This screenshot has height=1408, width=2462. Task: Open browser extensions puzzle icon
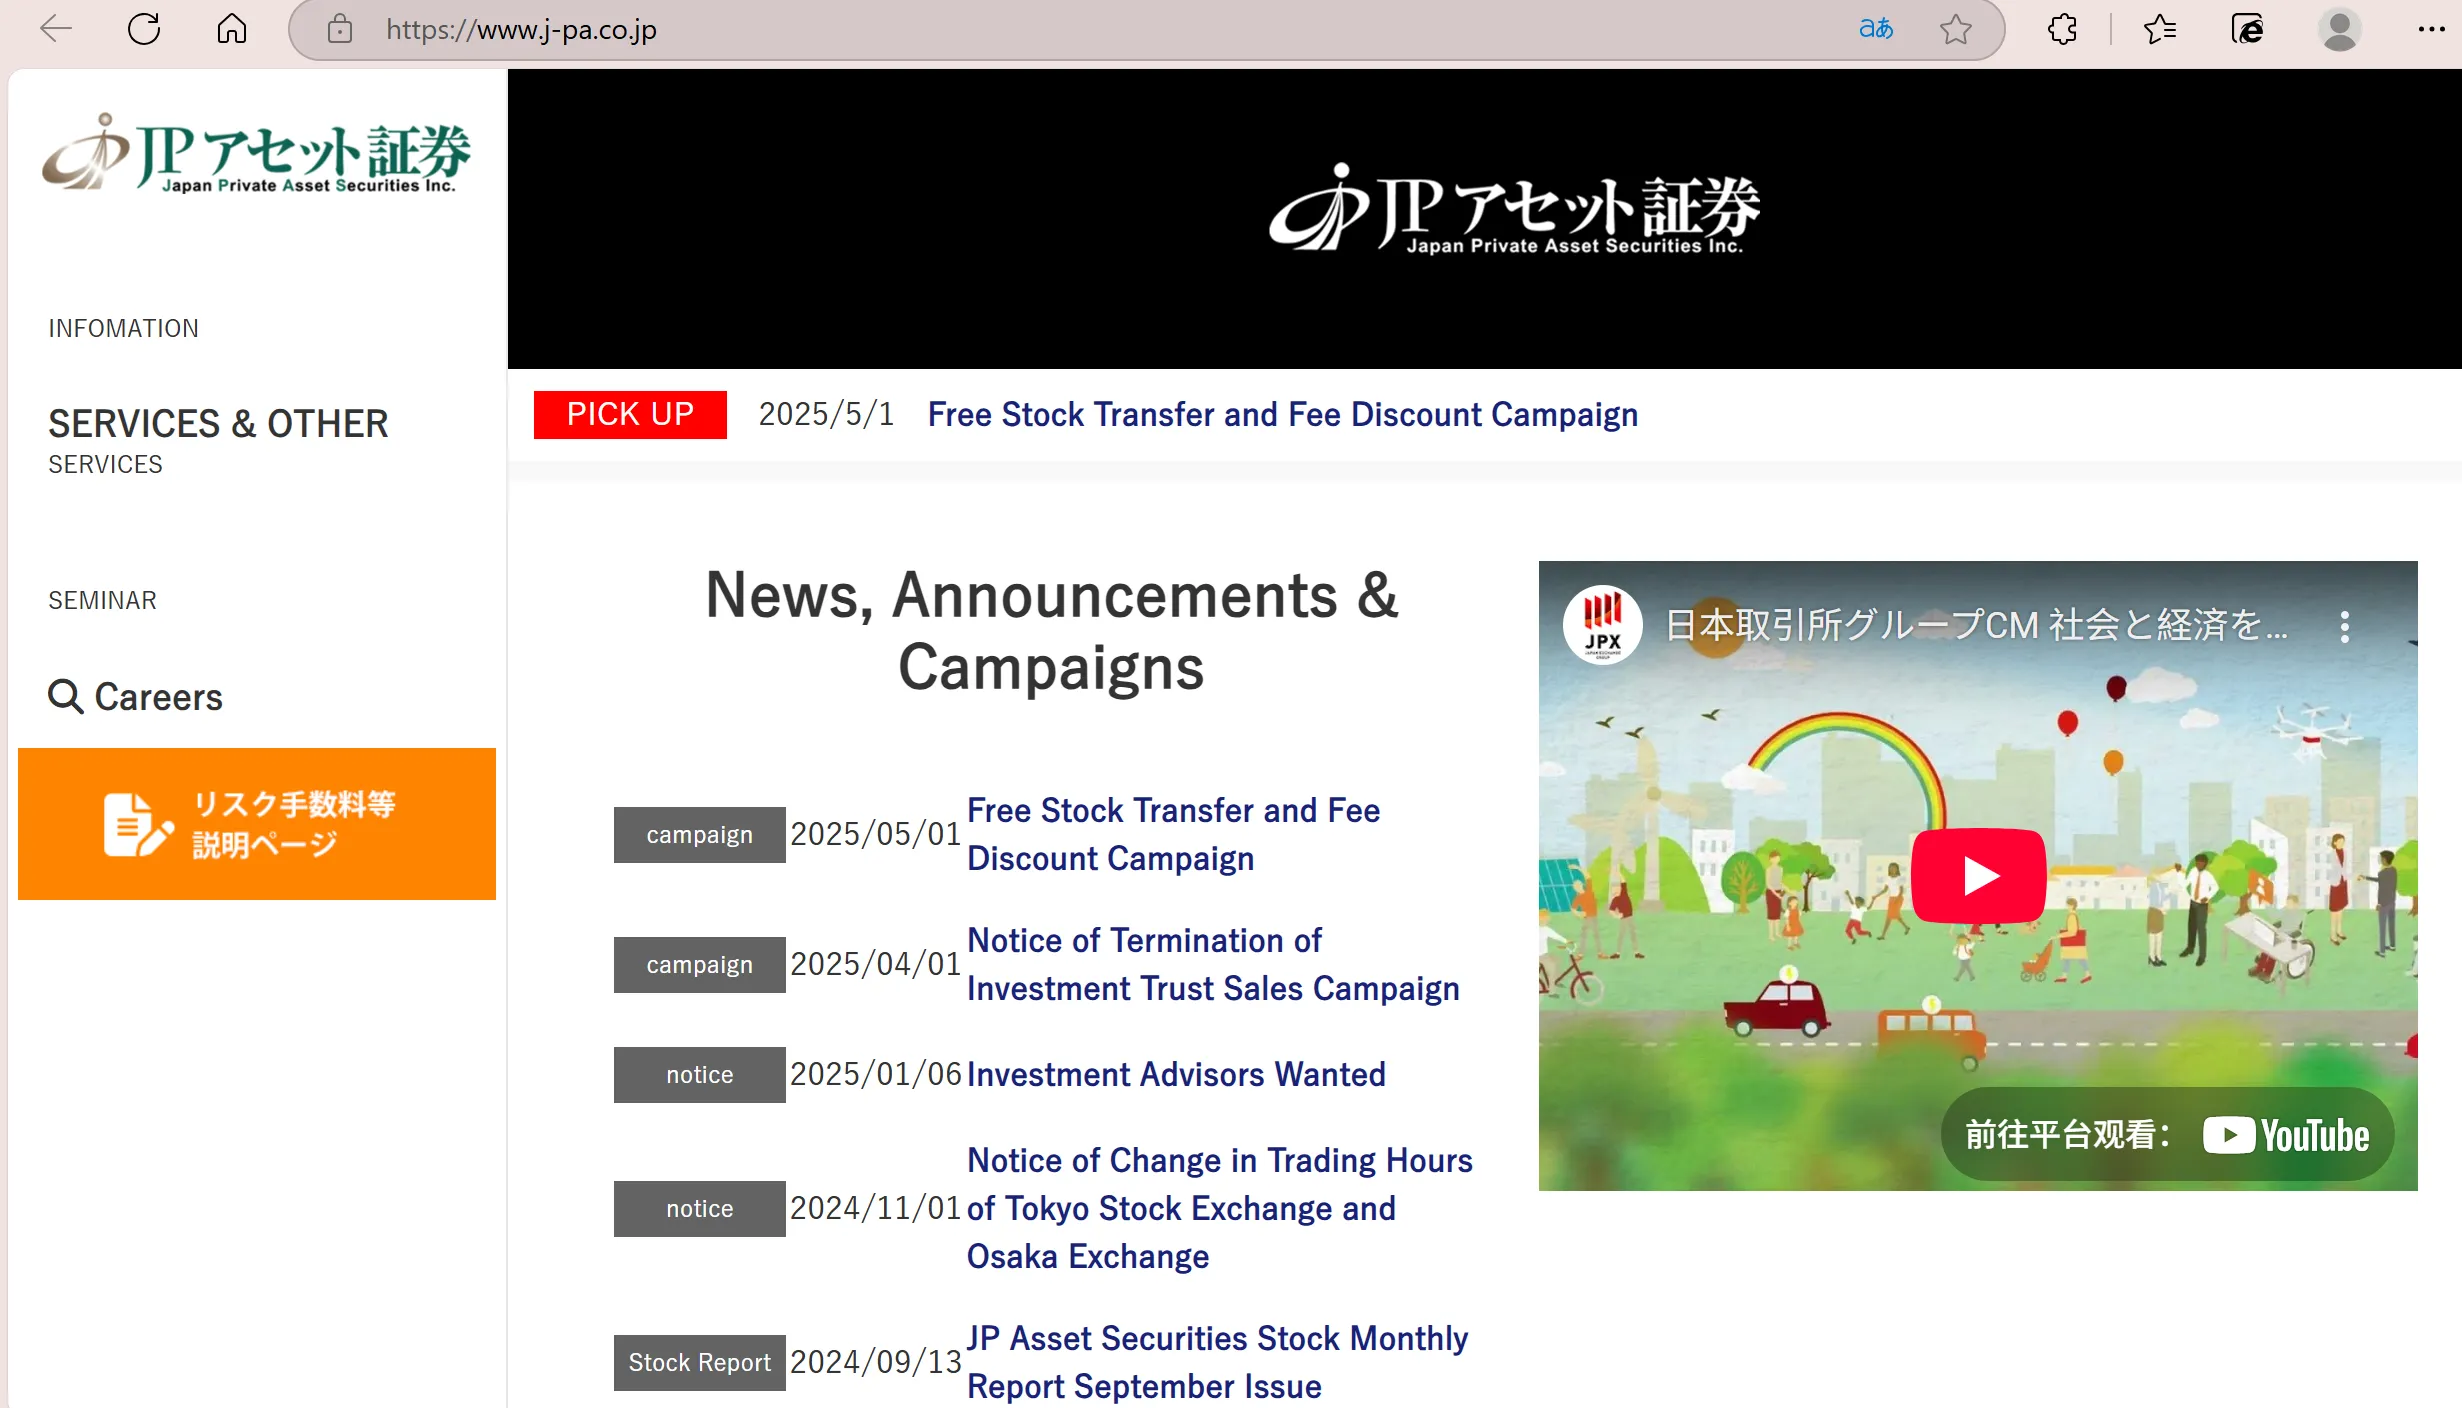pos(2062,29)
